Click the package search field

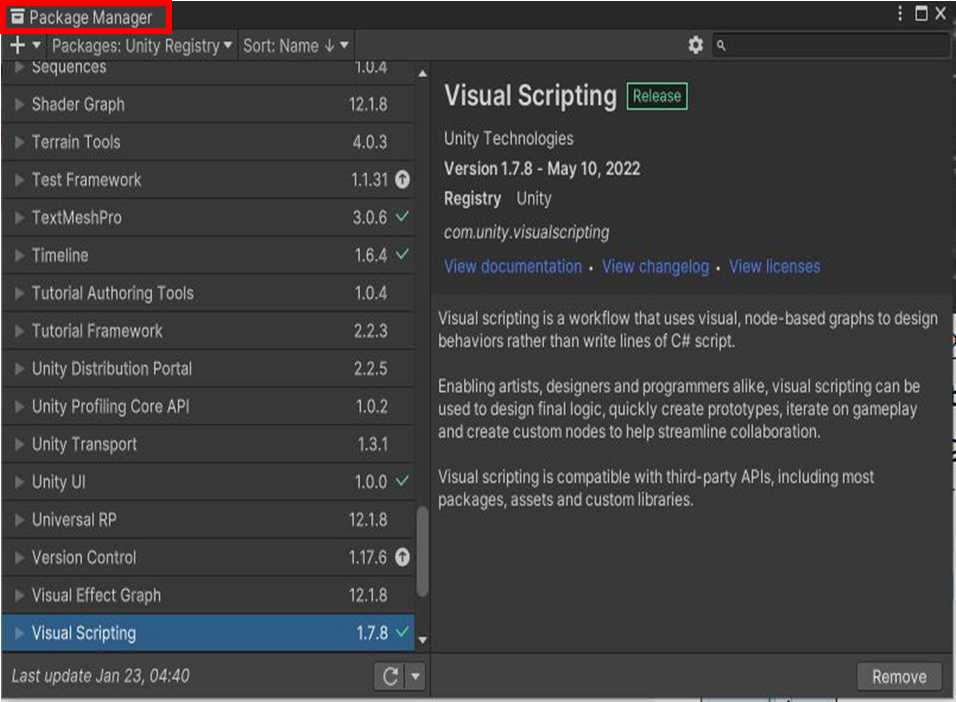831,46
